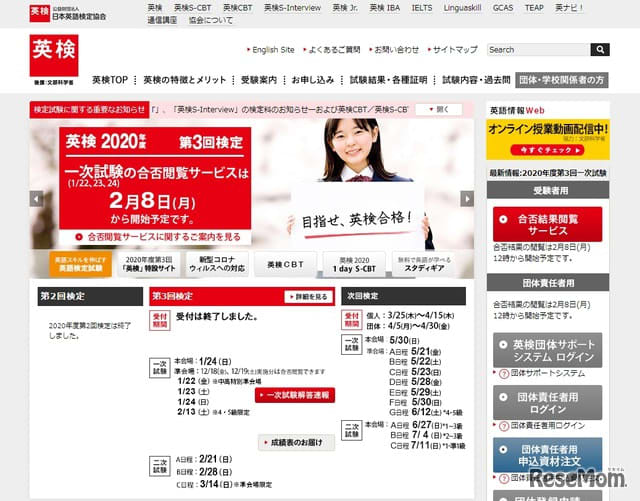Image resolution: width=640 pixels, height=501 pixels.
Task: Open 英検 Jr. top link
Action: (345, 8)
